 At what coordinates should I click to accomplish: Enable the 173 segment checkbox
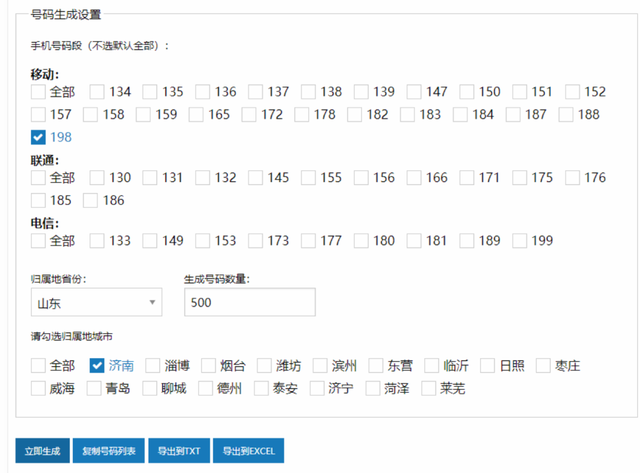[255, 241]
